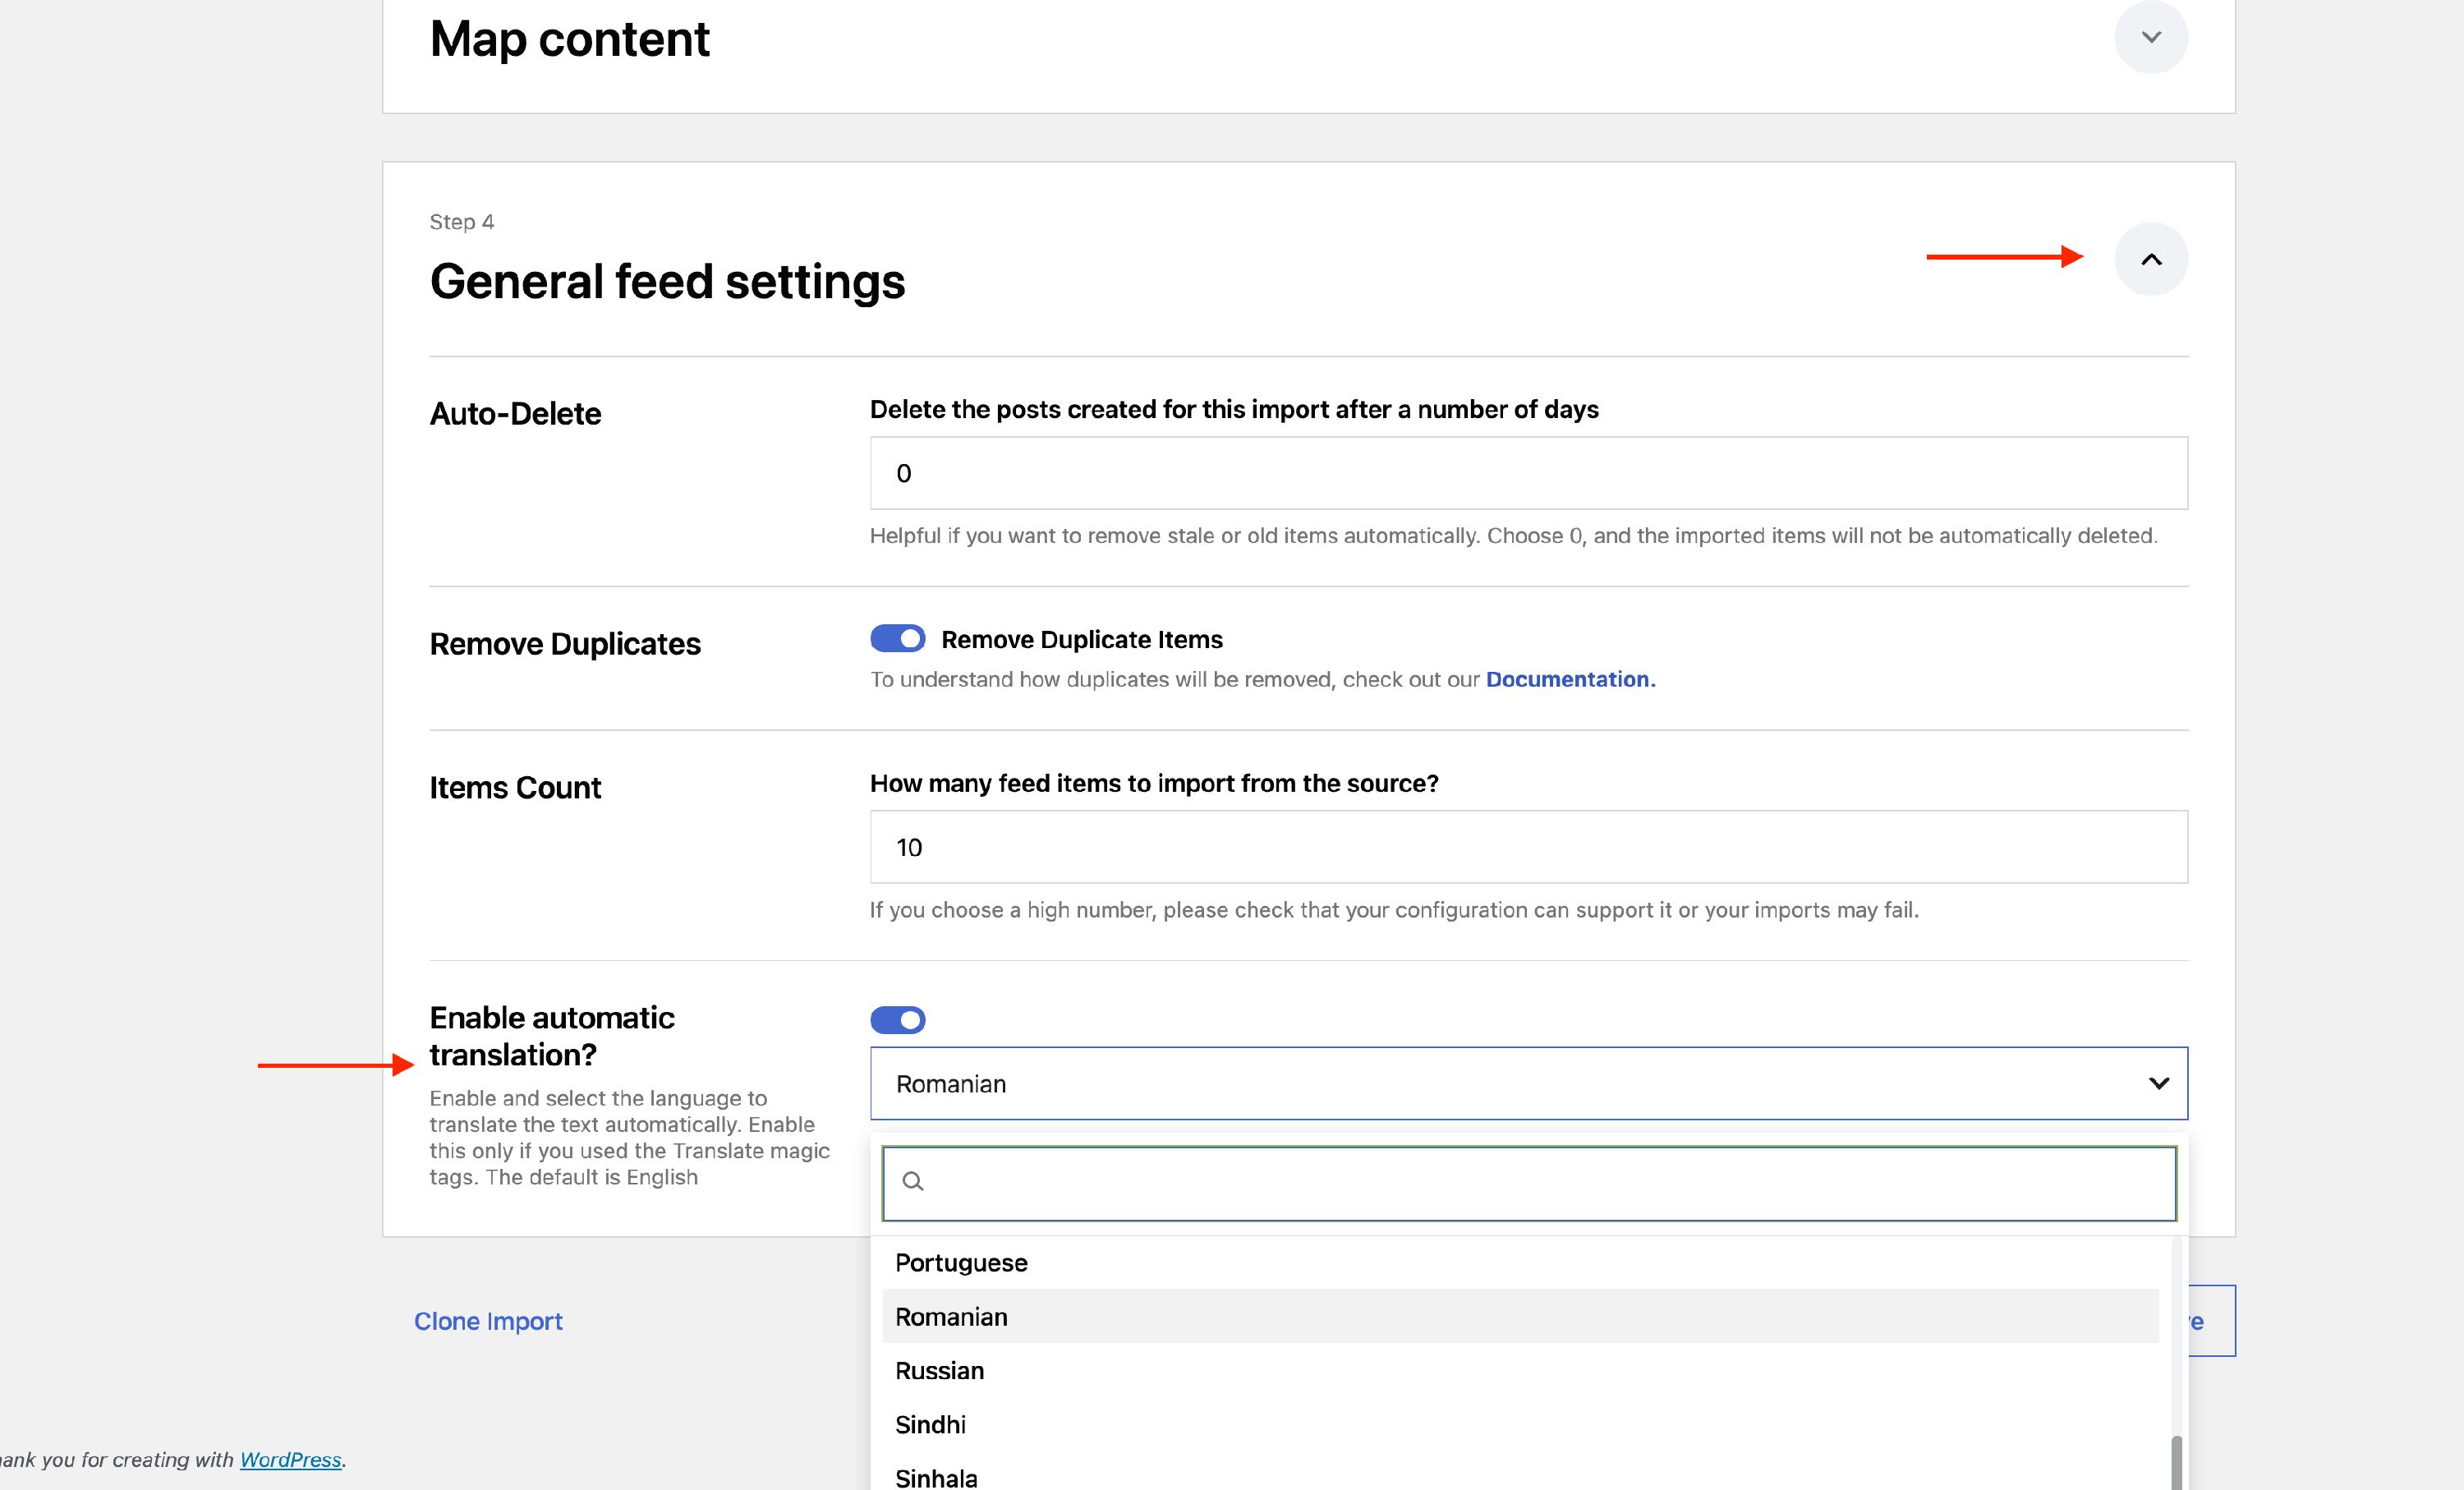This screenshot has width=2464, height=1490.
Task: Open the Romanian language dropdown arrow
Action: coord(2158,1083)
